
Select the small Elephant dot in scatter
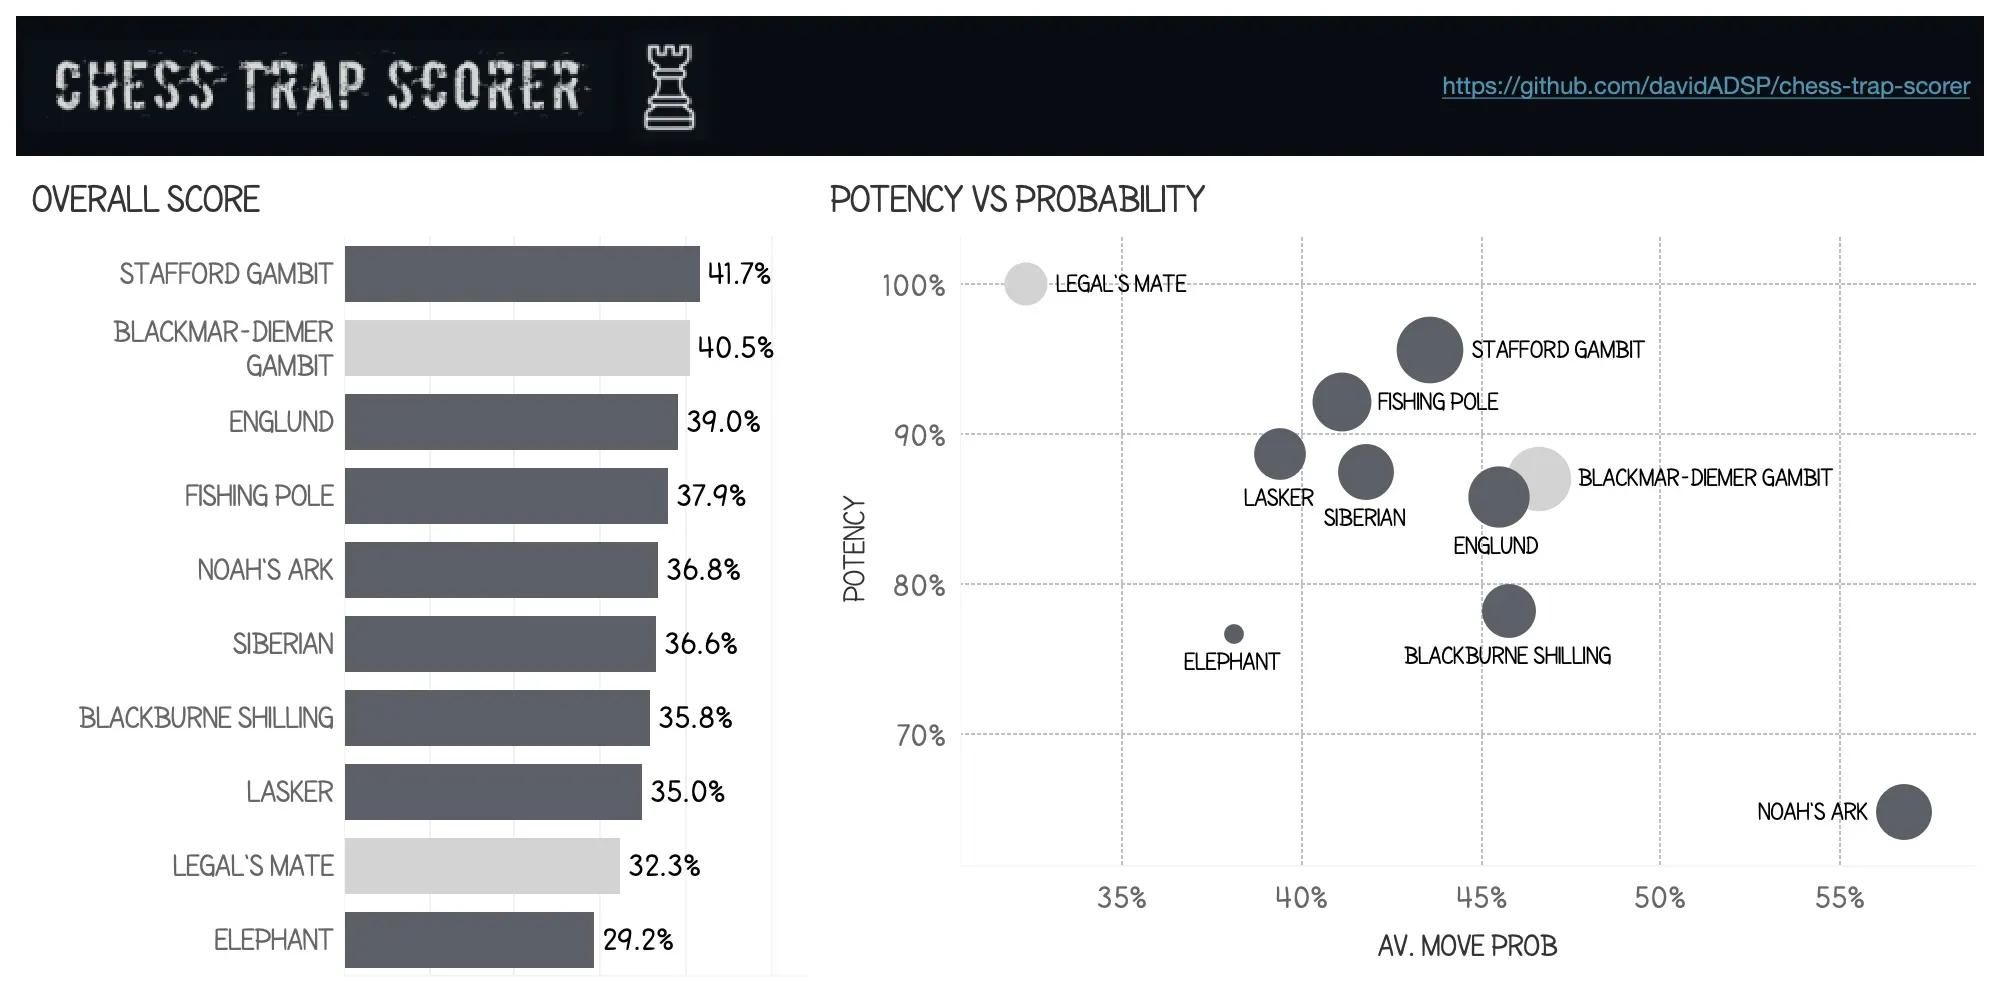click(1234, 634)
